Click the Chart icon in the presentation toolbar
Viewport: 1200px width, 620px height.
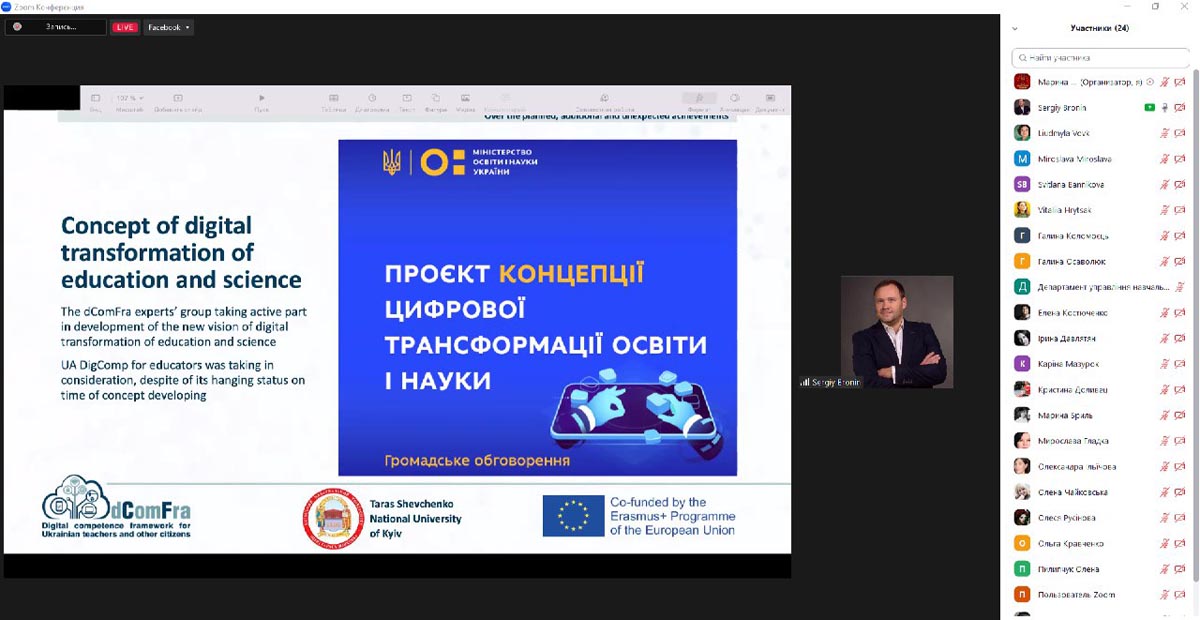click(372, 101)
